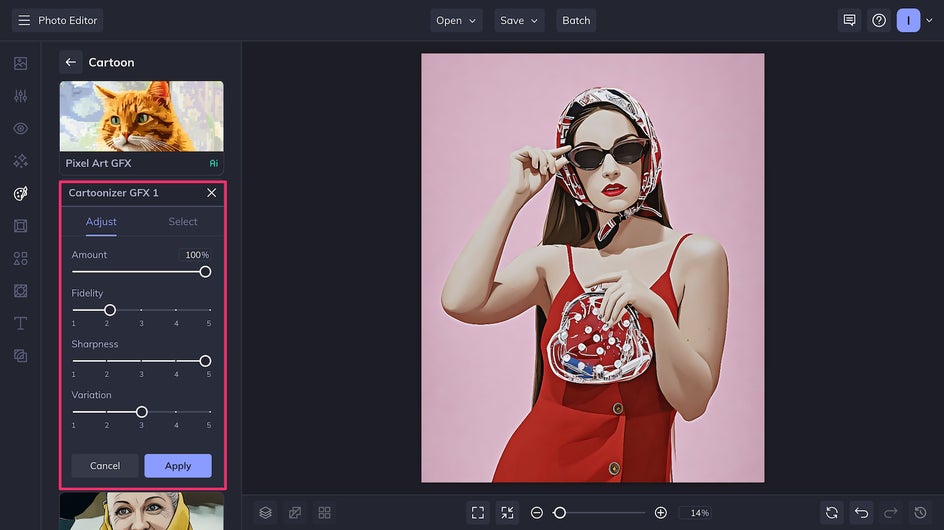Select the Pixel Art GFX cat thumbnail
The image size is (944, 530).
click(141, 116)
